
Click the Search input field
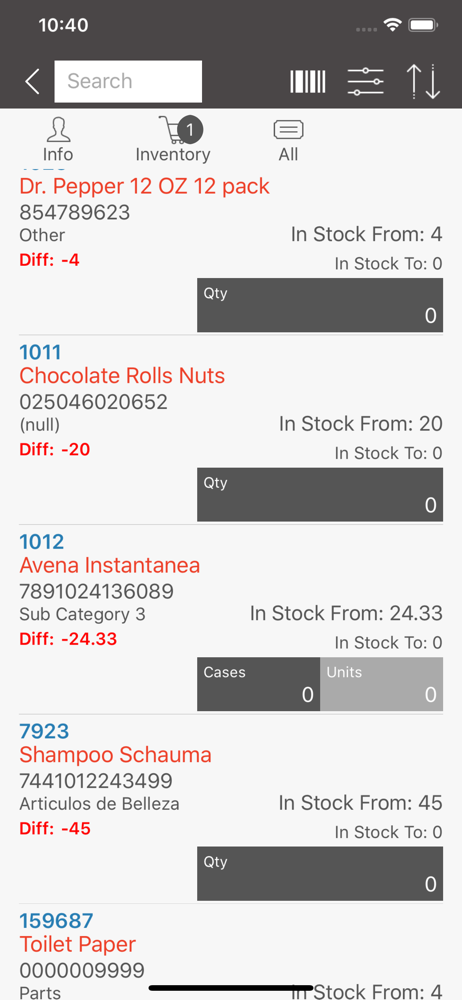click(128, 82)
